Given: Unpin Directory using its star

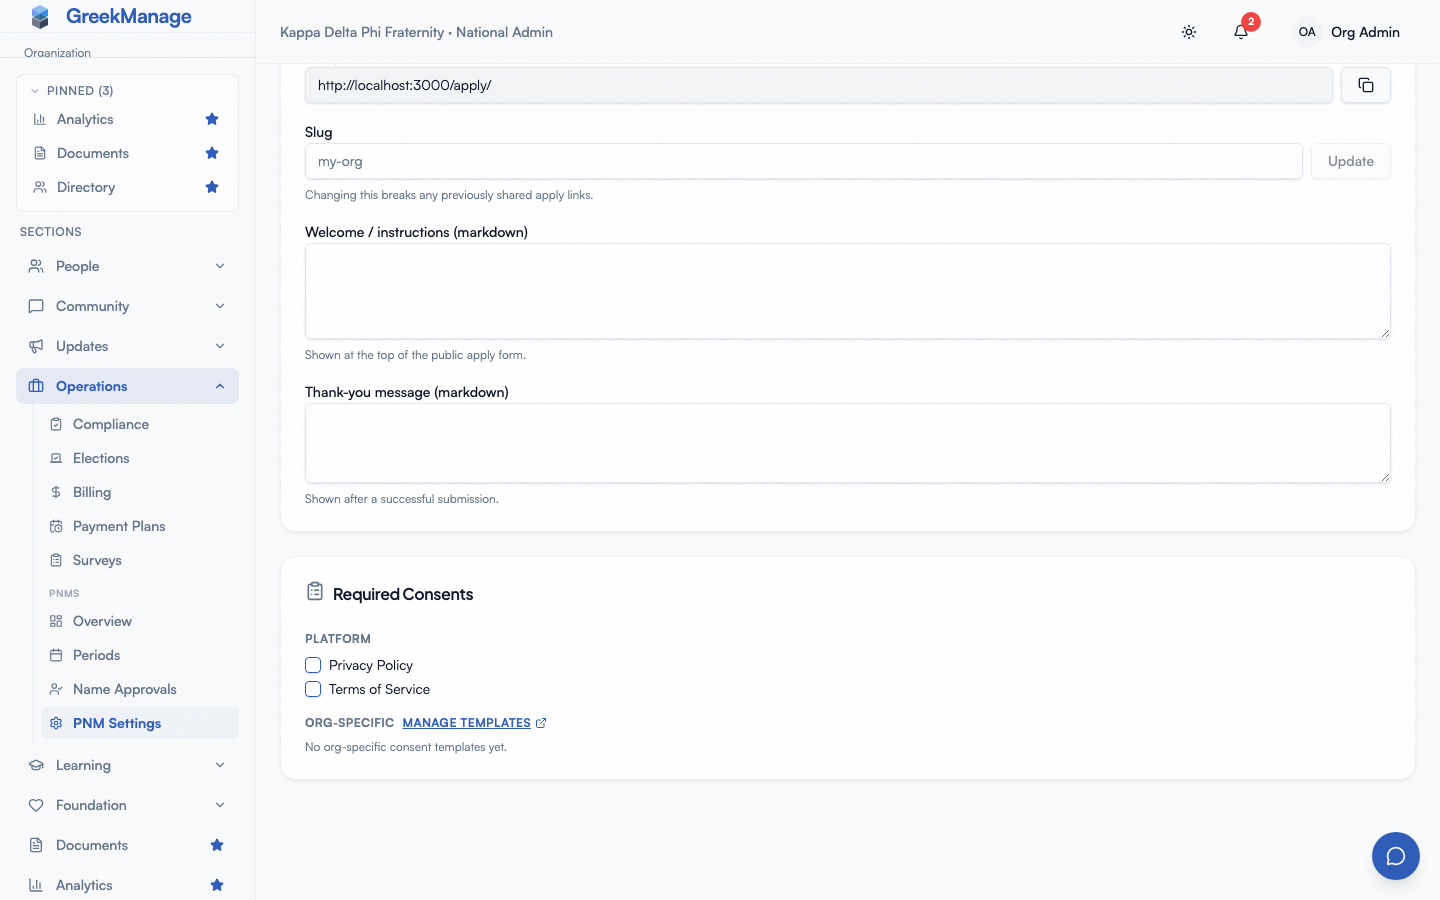Looking at the screenshot, I should click(x=212, y=187).
